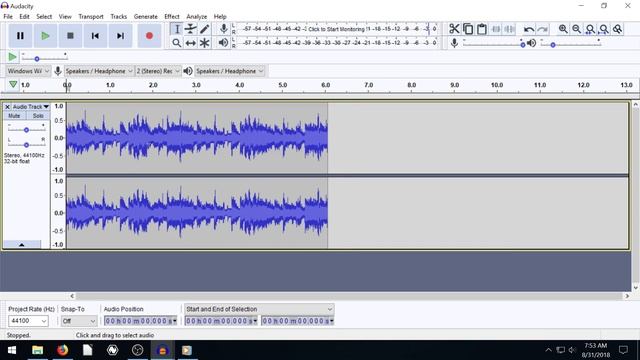640x360 pixels.
Task: Trim audio outside the selection
Action: click(x=496, y=29)
